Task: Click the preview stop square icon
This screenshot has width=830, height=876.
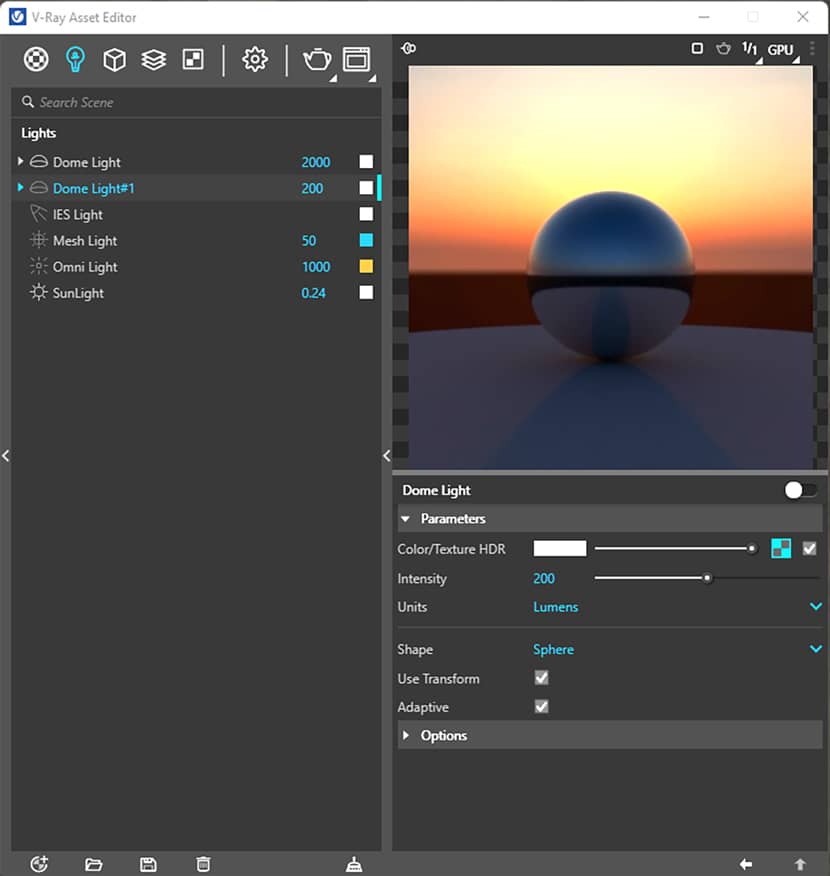Action: click(697, 49)
